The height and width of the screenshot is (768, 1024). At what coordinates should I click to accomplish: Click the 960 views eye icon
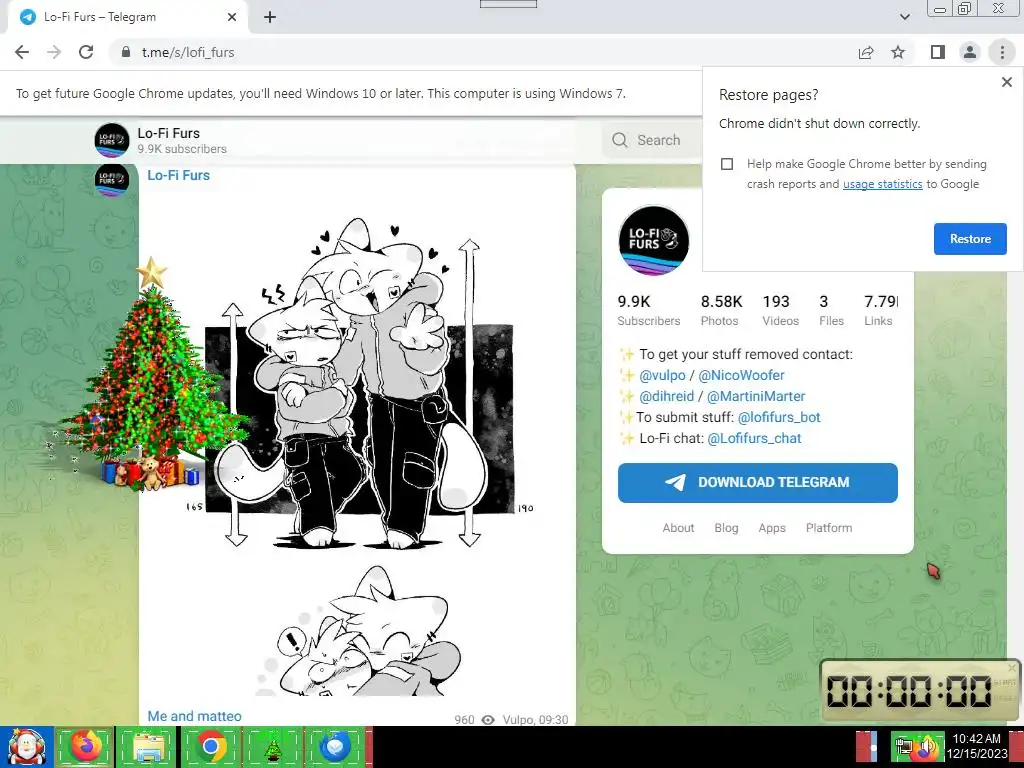(488, 720)
